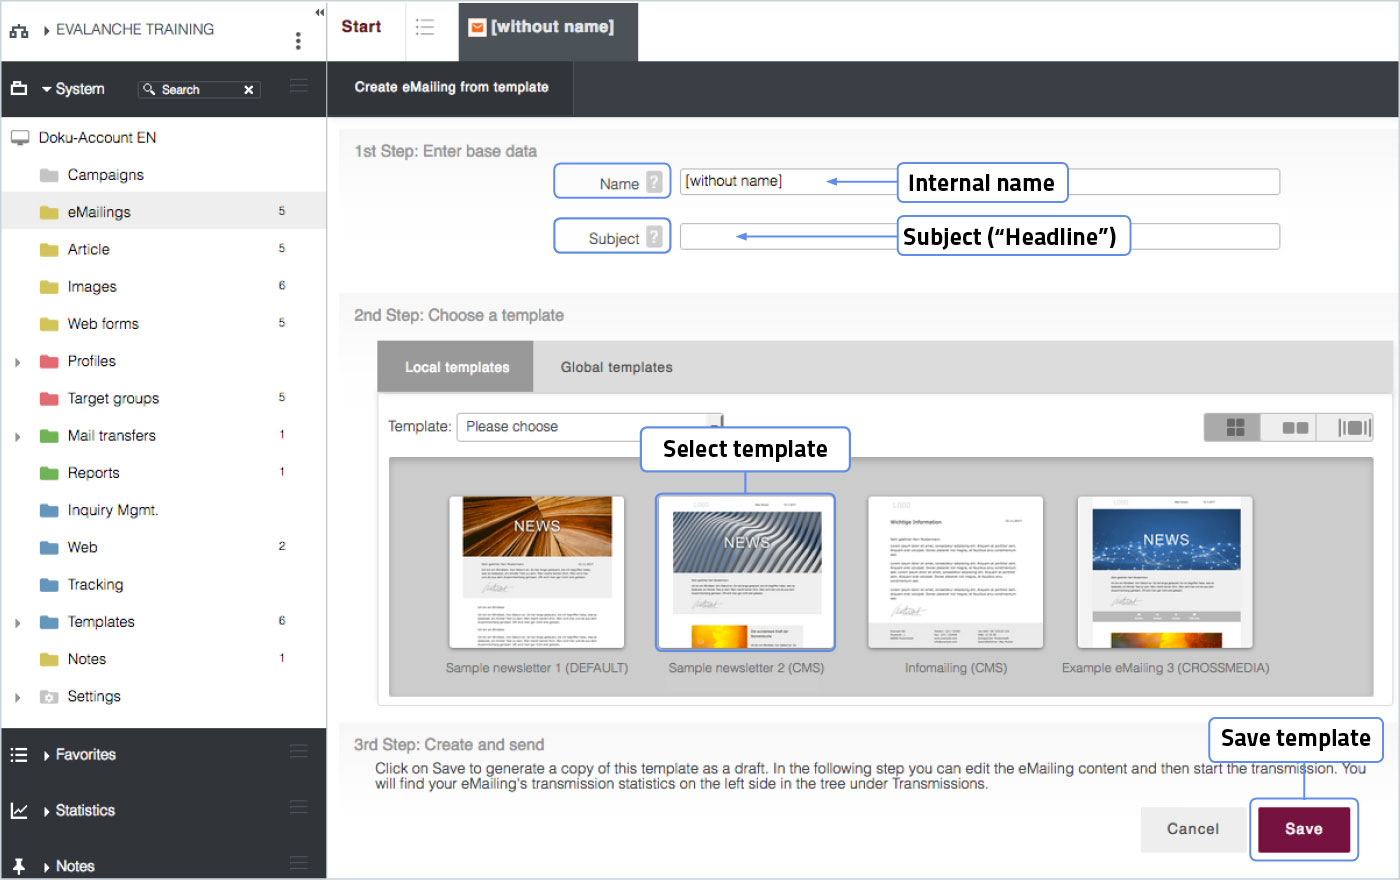Click the Statistics chart icon

pos(19,810)
